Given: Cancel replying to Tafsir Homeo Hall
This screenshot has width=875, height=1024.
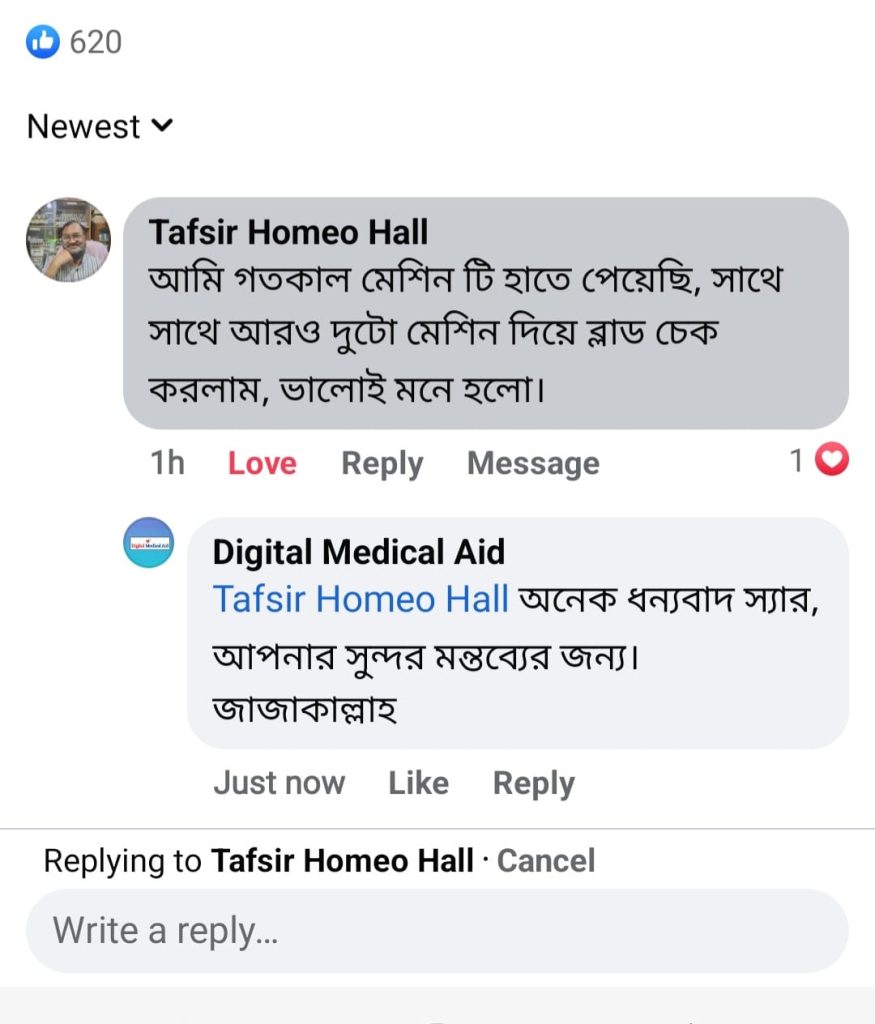Looking at the screenshot, I should pos(546,861).
